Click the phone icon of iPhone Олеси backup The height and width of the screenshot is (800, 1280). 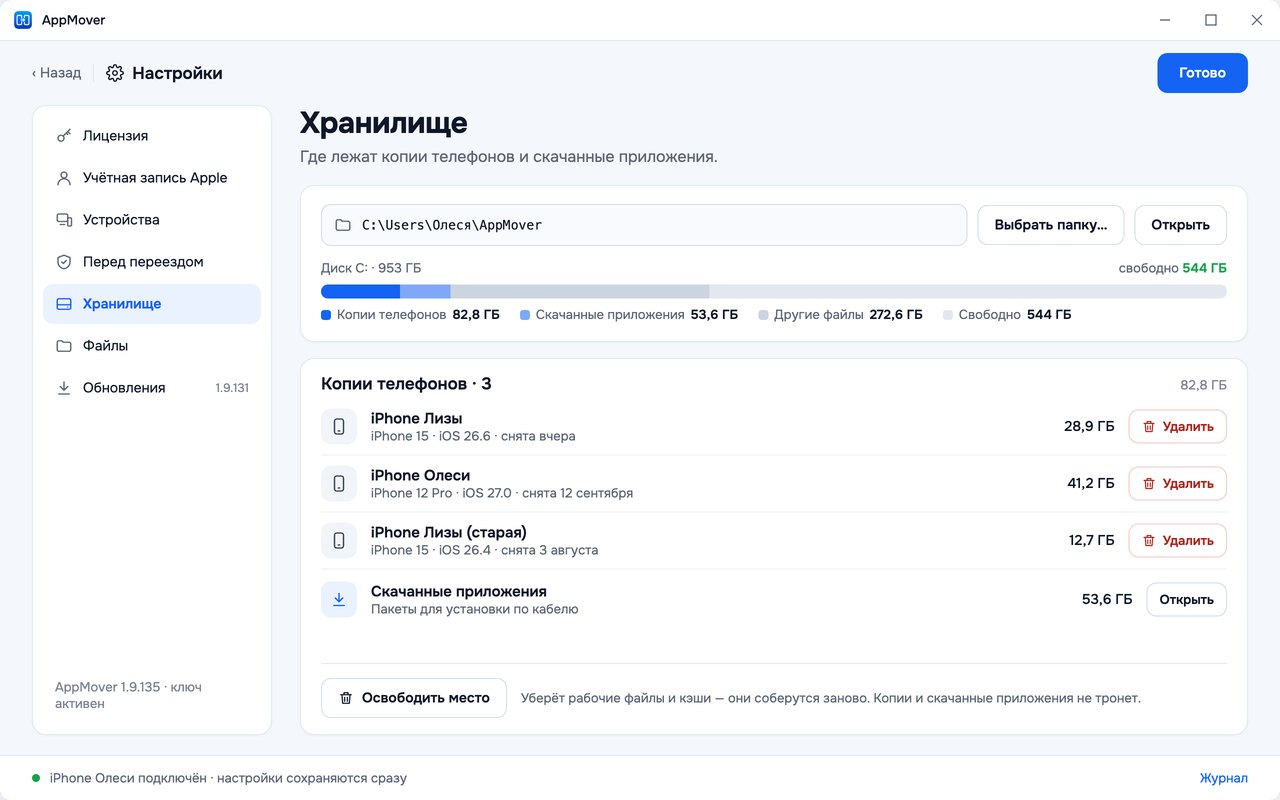(x=339, y=484)
